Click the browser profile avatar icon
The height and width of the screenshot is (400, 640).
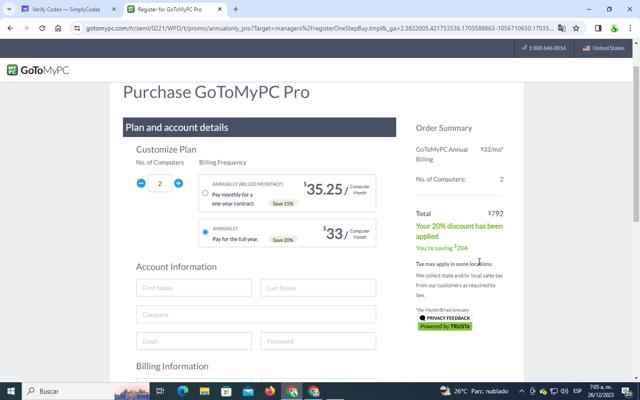coord(614,28)
